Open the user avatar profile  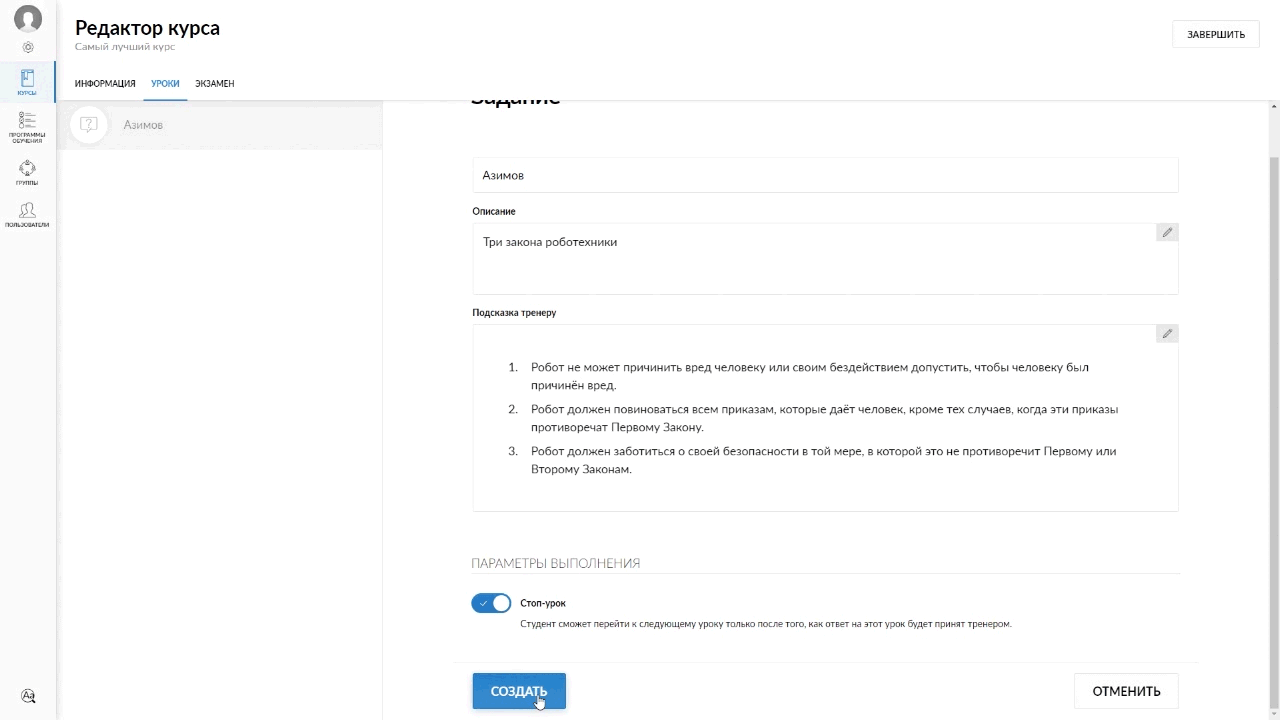click(28, 19)
